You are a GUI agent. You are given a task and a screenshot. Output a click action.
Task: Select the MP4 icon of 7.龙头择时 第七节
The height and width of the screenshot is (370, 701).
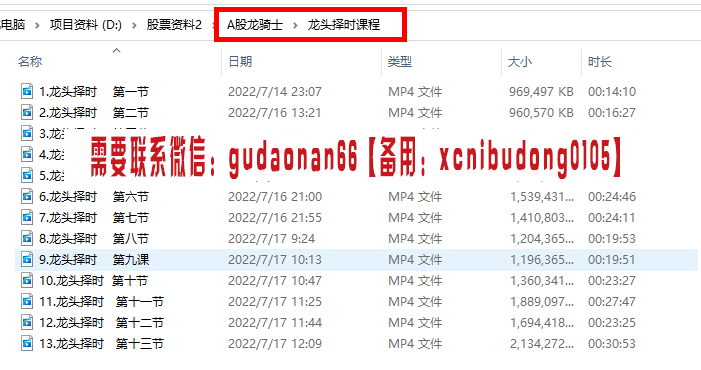(x=27, y=217)
